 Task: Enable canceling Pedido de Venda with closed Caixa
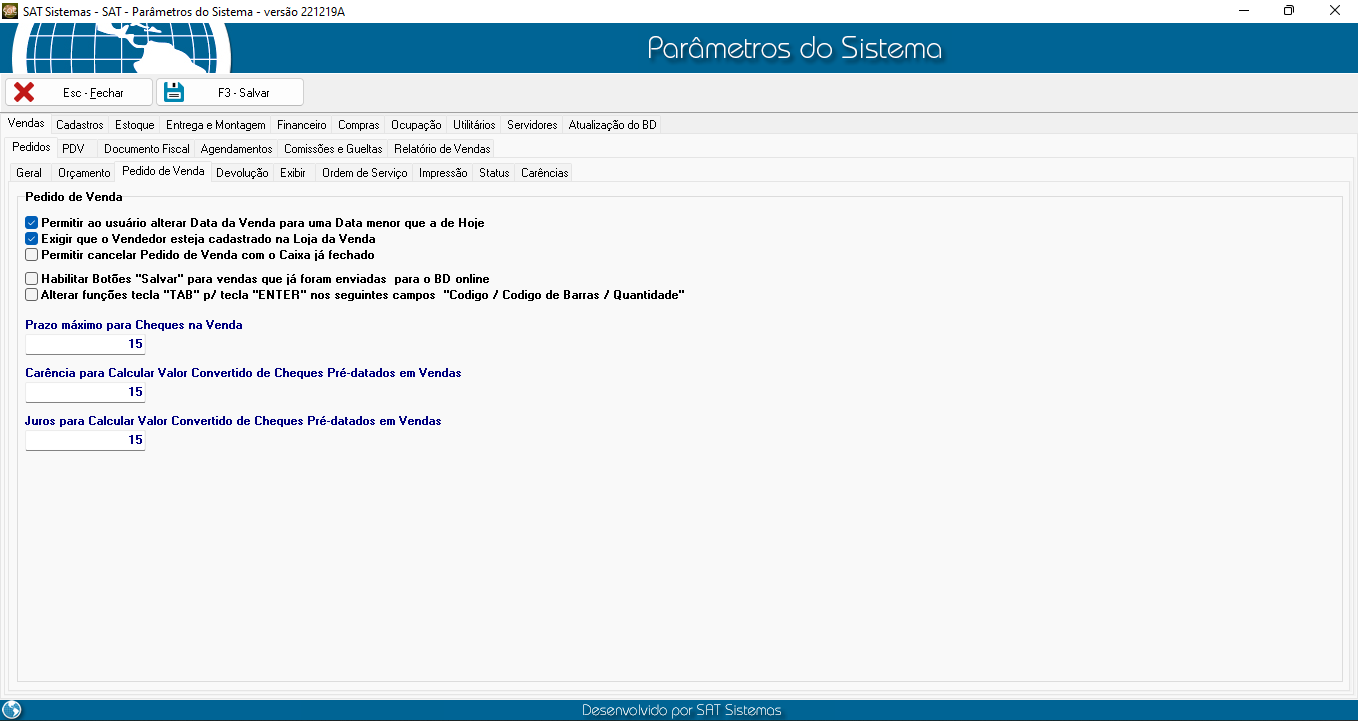[x=32, y=255]
